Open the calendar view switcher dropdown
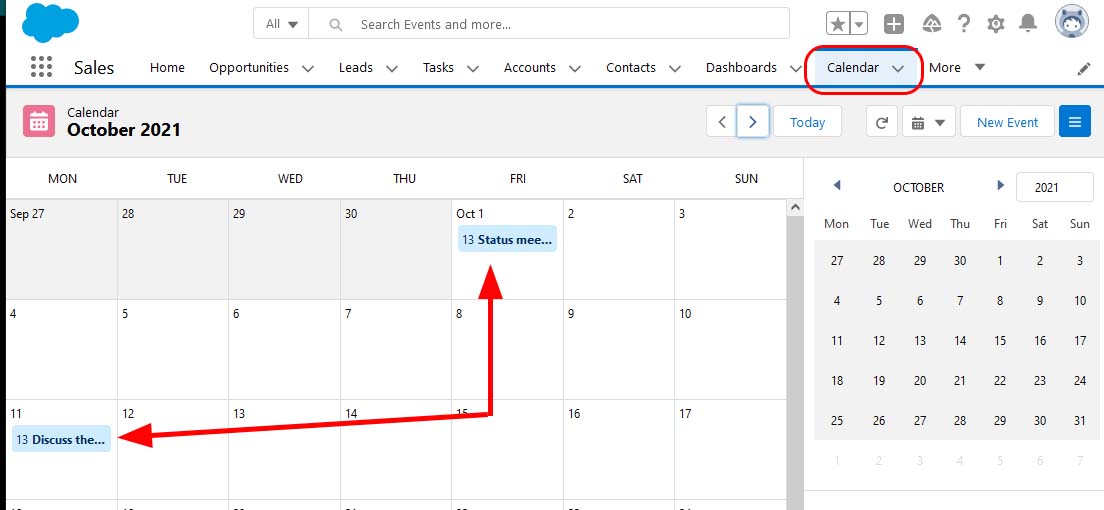This screenshot has height=510, width=1104. click(x=928, y=122)
